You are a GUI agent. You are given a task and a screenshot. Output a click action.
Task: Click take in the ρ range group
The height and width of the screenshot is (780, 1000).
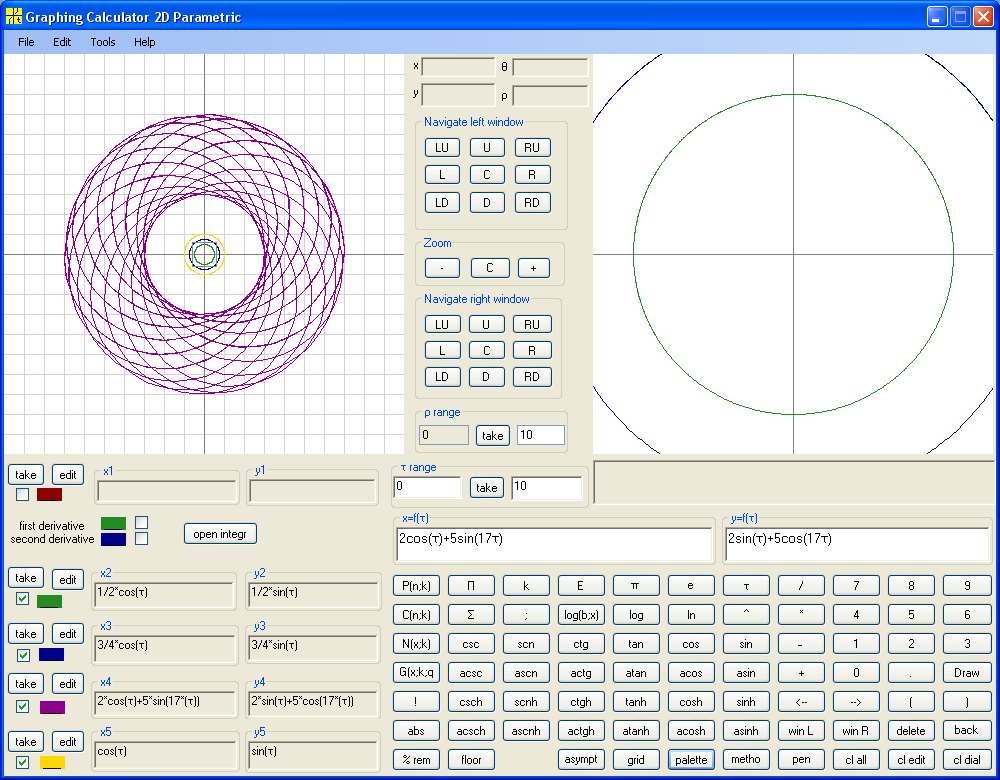click(492, 436)
